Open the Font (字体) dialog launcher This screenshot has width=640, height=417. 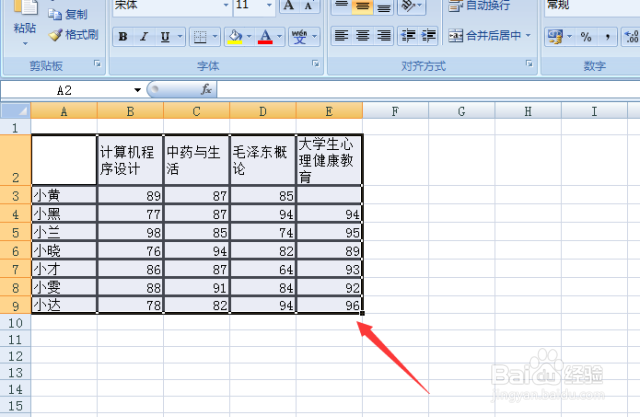pos(316,63)
